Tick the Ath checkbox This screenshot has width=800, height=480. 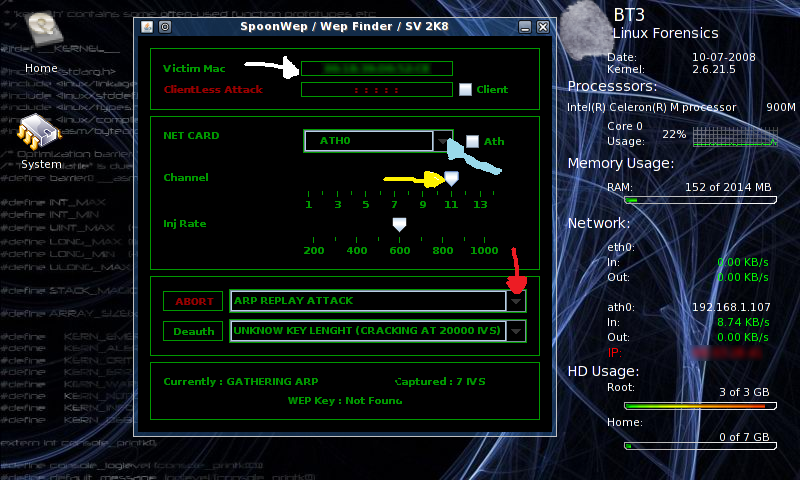[x=473, y=142]
